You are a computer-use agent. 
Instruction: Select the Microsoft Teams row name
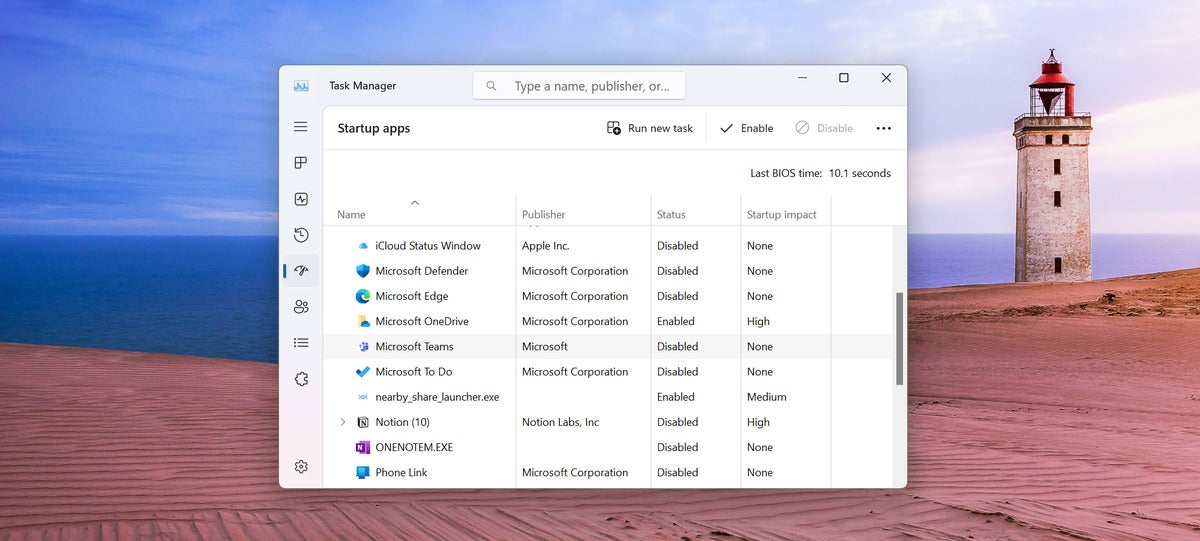pos(414,347)
